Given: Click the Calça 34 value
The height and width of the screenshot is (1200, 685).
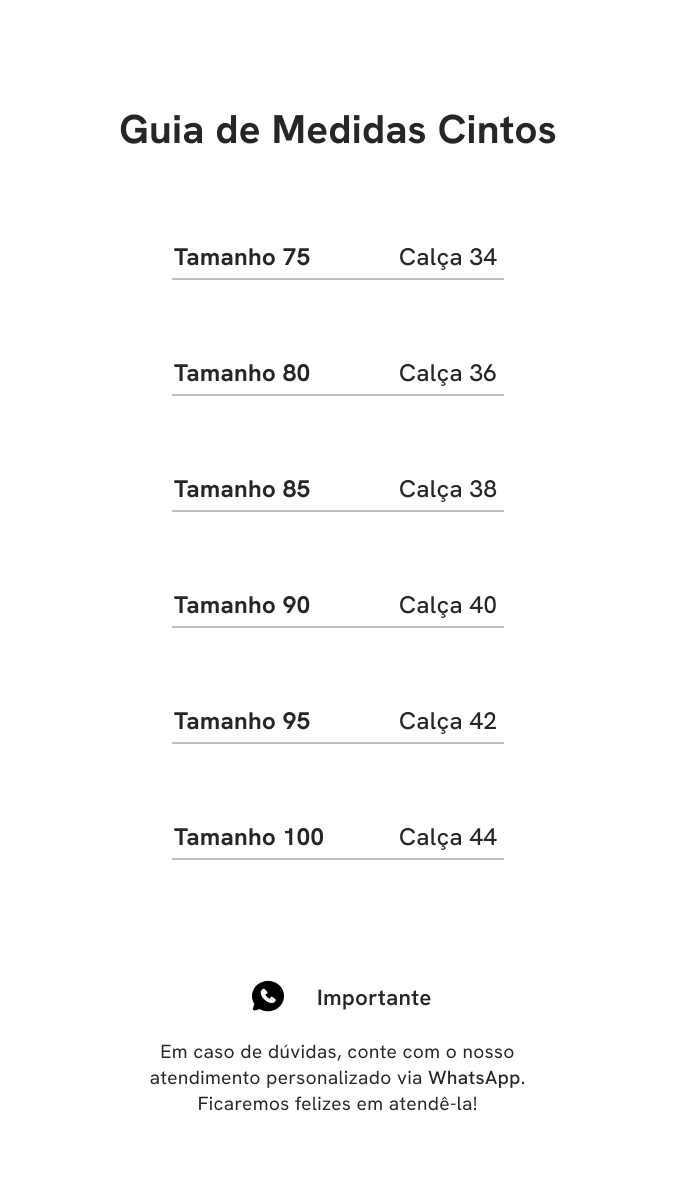Looking at the screenshot, I should (x=448, y=258).
